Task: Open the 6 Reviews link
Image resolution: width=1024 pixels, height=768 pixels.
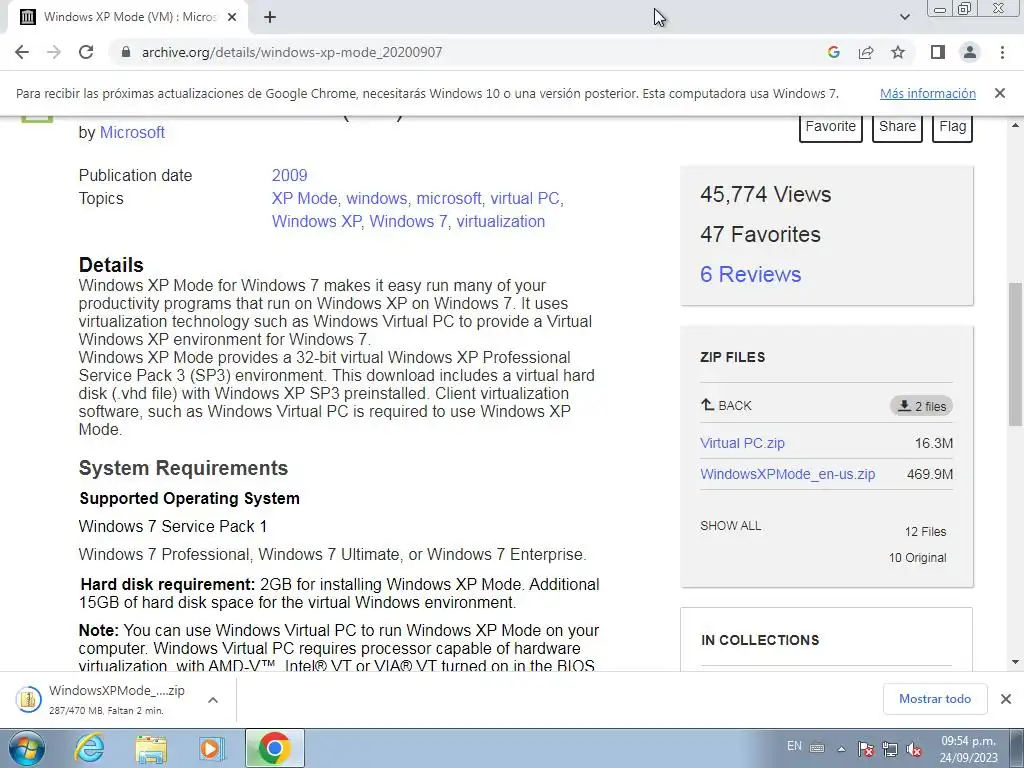Action: pos(750,274)
